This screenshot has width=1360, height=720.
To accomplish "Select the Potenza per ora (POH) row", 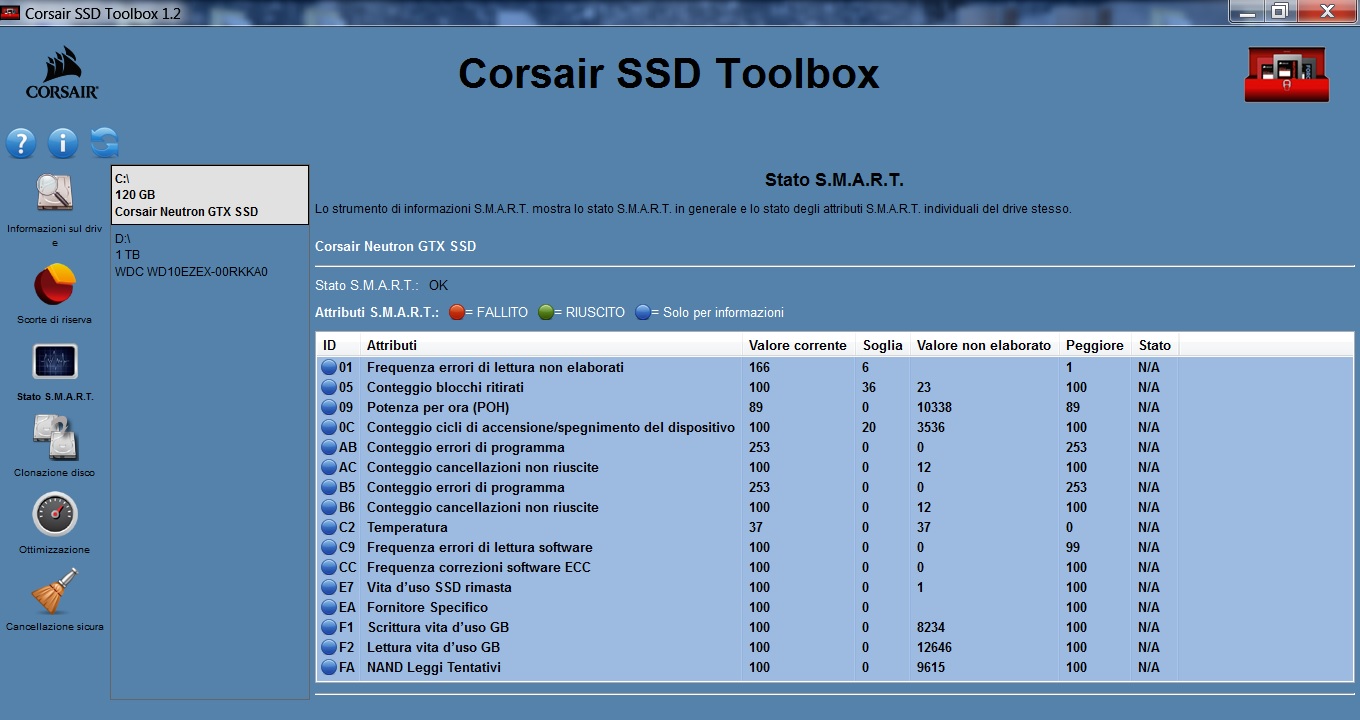I will coord(835,407).
